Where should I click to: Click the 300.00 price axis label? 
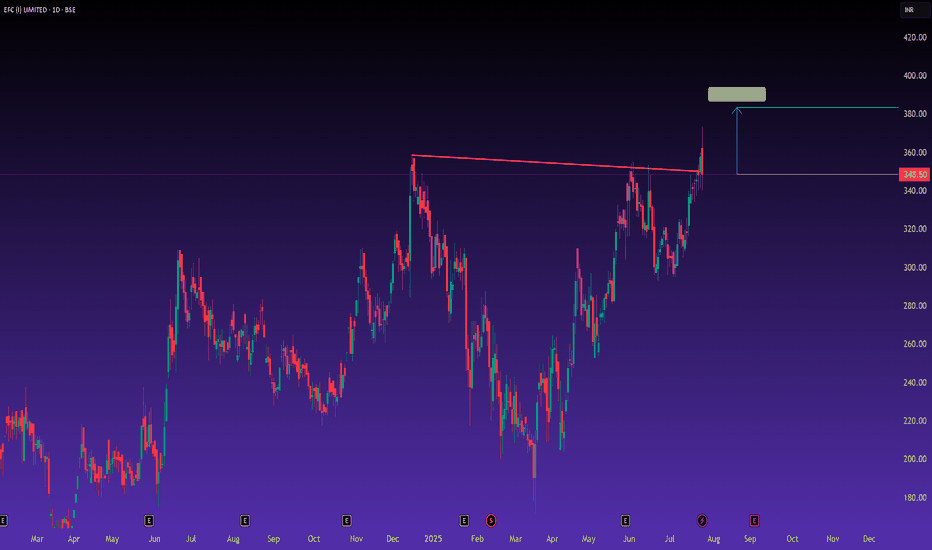pos(915,268)
